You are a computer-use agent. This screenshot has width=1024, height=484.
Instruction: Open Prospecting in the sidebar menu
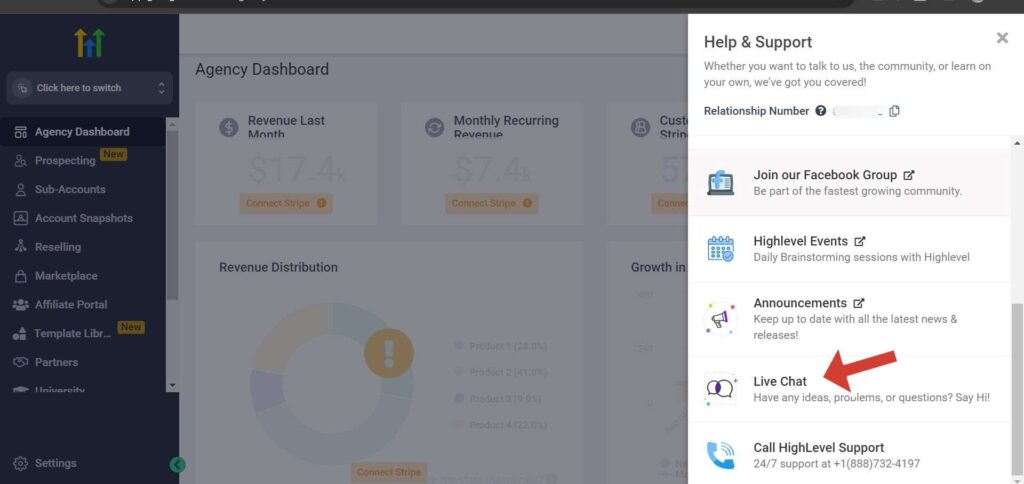65,160
